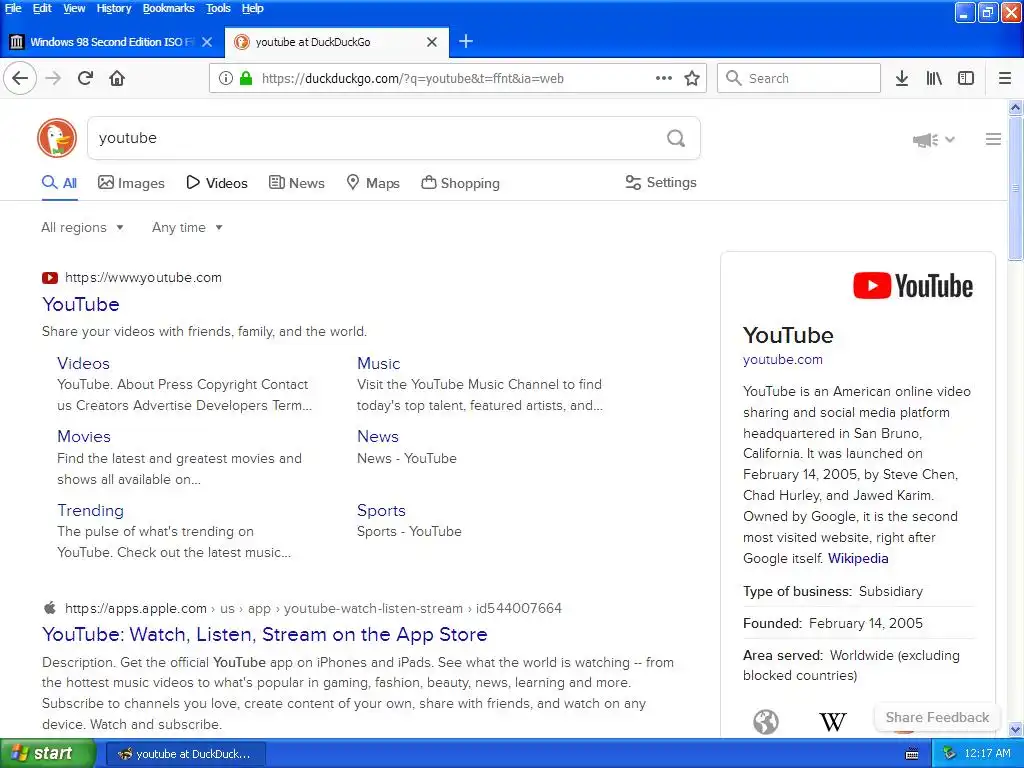Reload the current page
Image resolution: width=1024 pixels, height=768 pixels.
[x=85, y=78]
